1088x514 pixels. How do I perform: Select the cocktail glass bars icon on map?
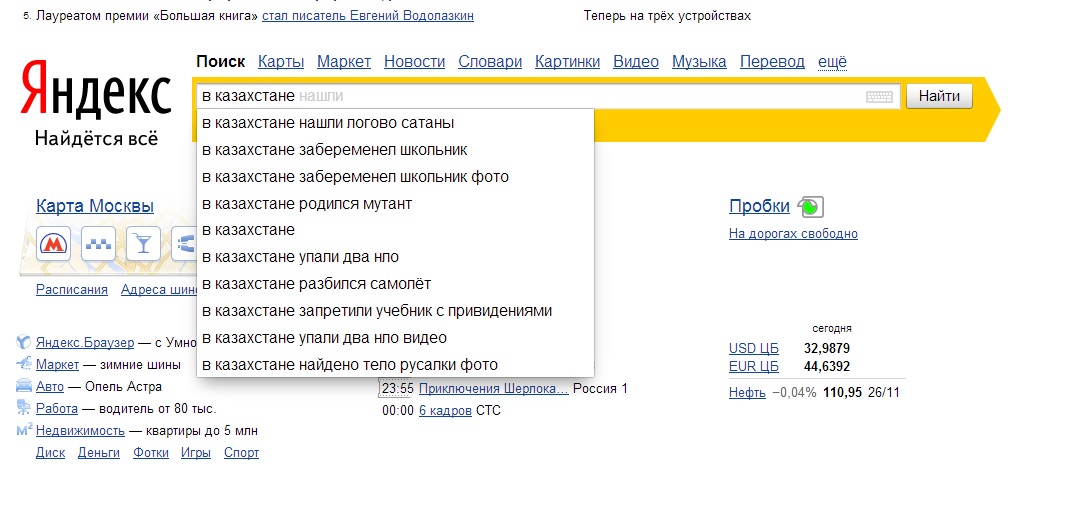[143, 243]
